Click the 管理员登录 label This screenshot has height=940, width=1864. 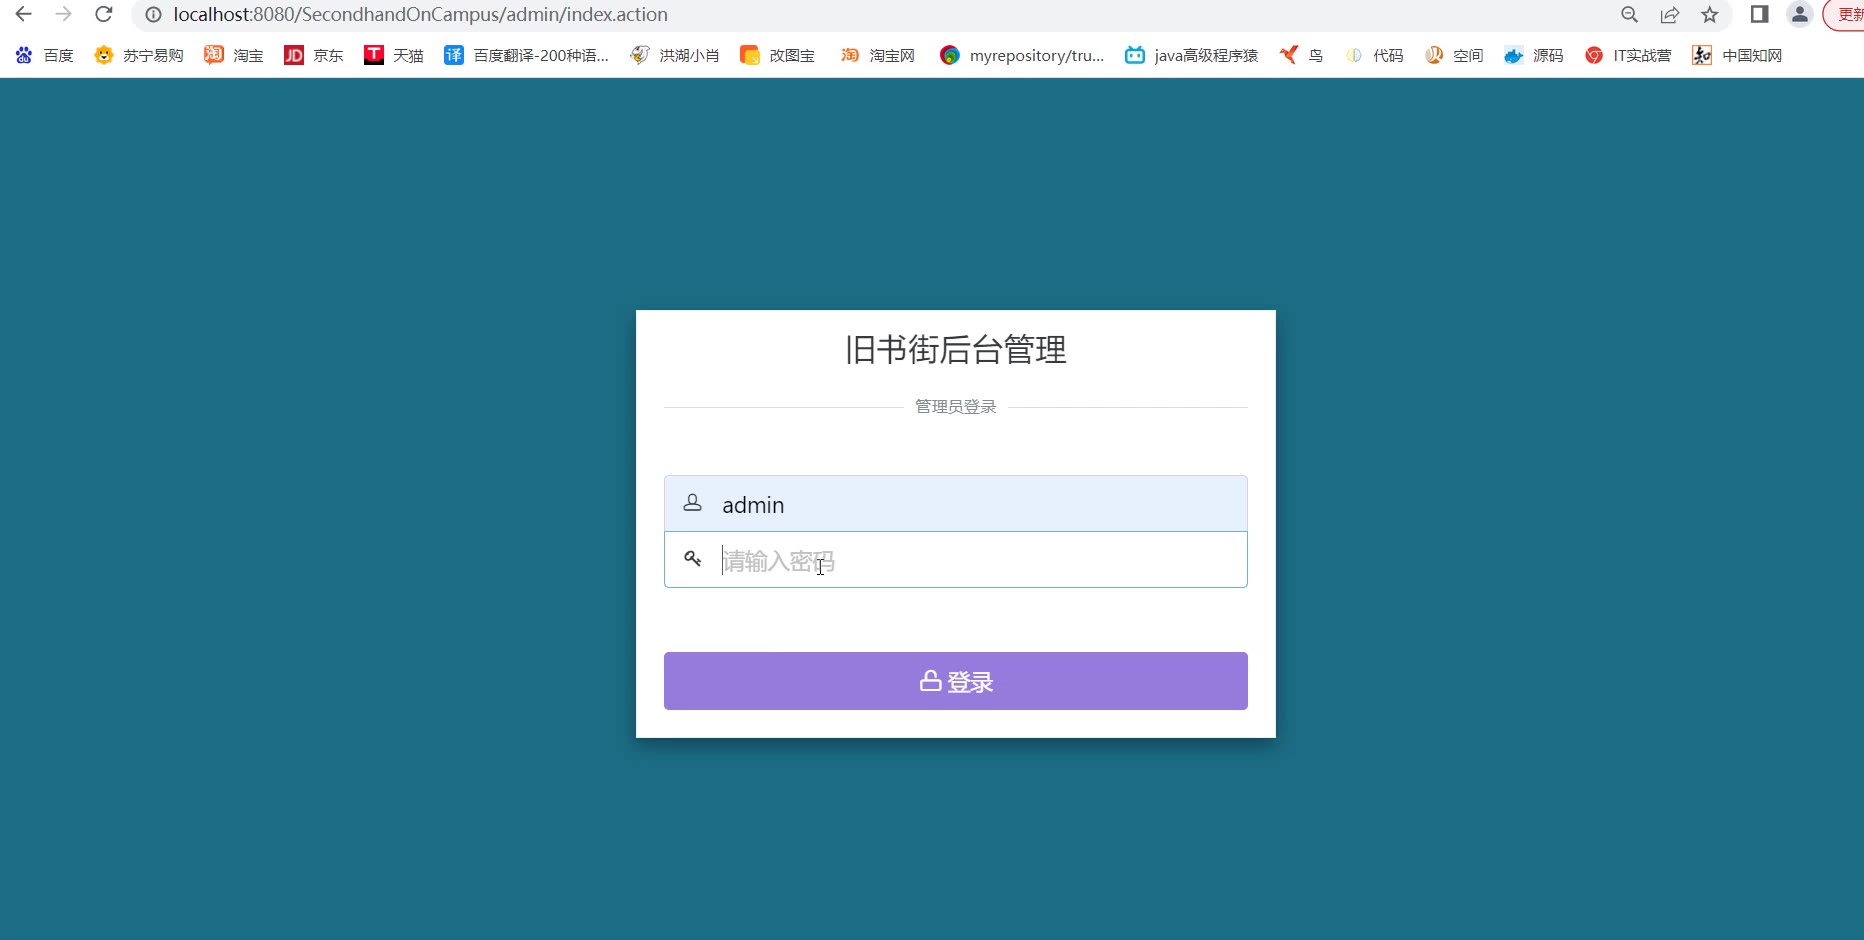956,407
